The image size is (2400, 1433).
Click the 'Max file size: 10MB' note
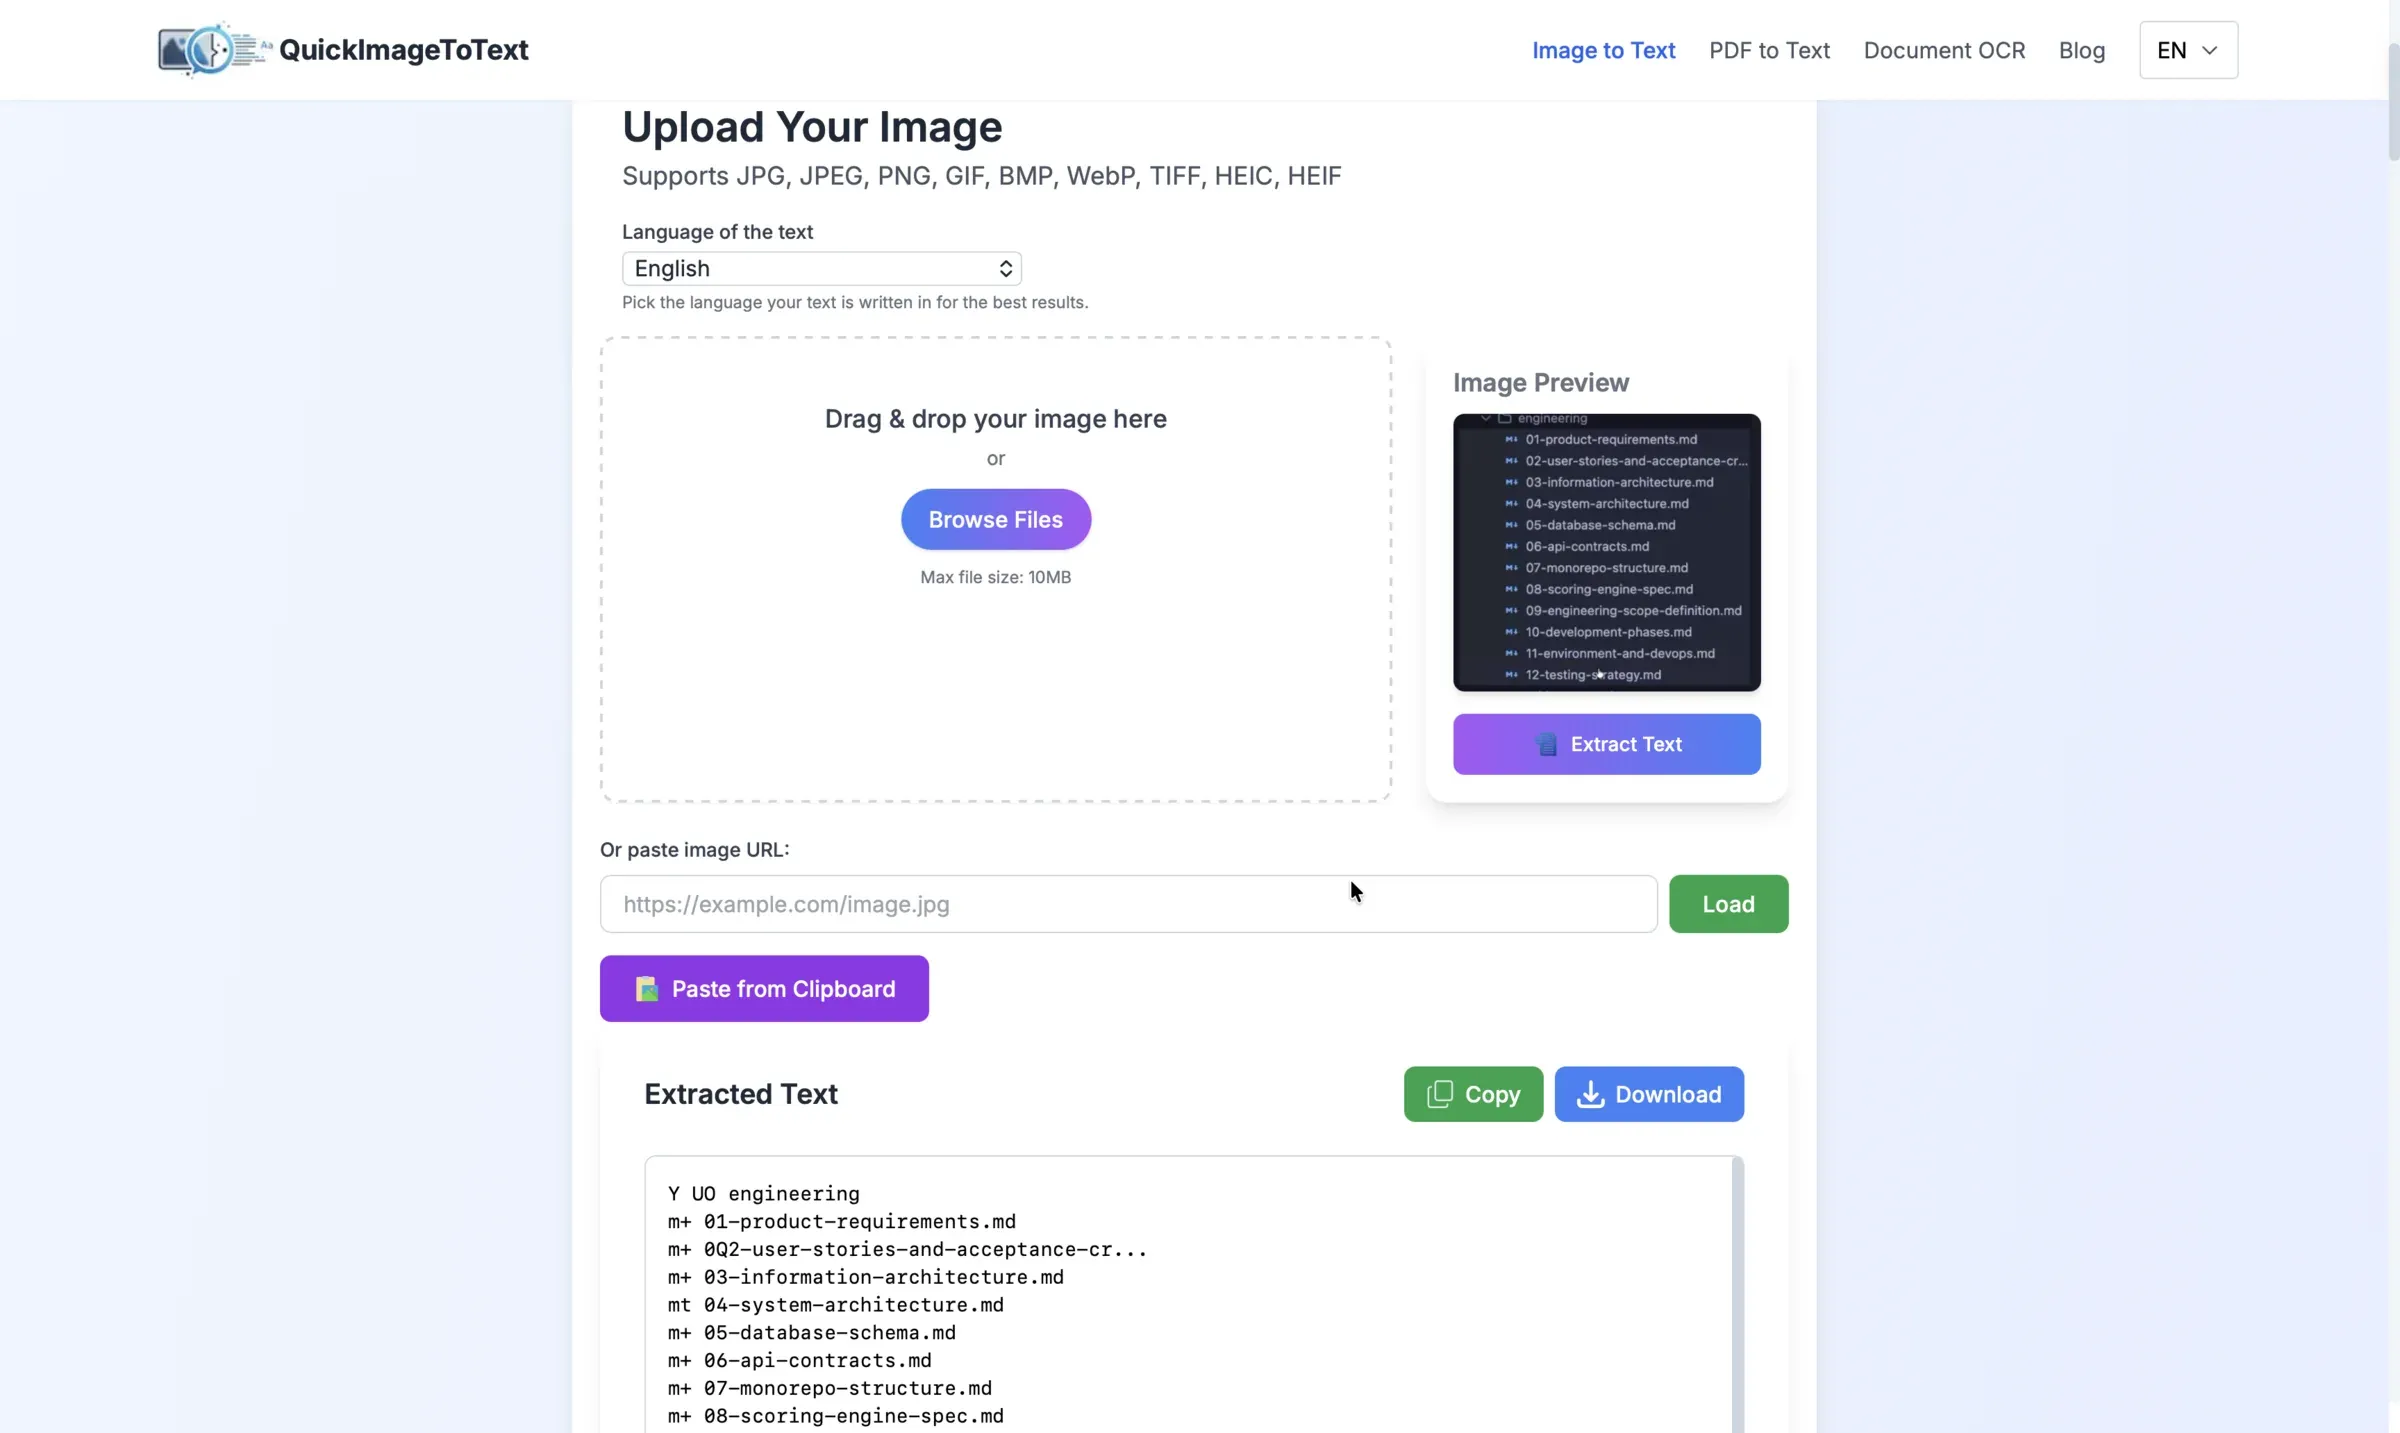(x=995, y=577)
